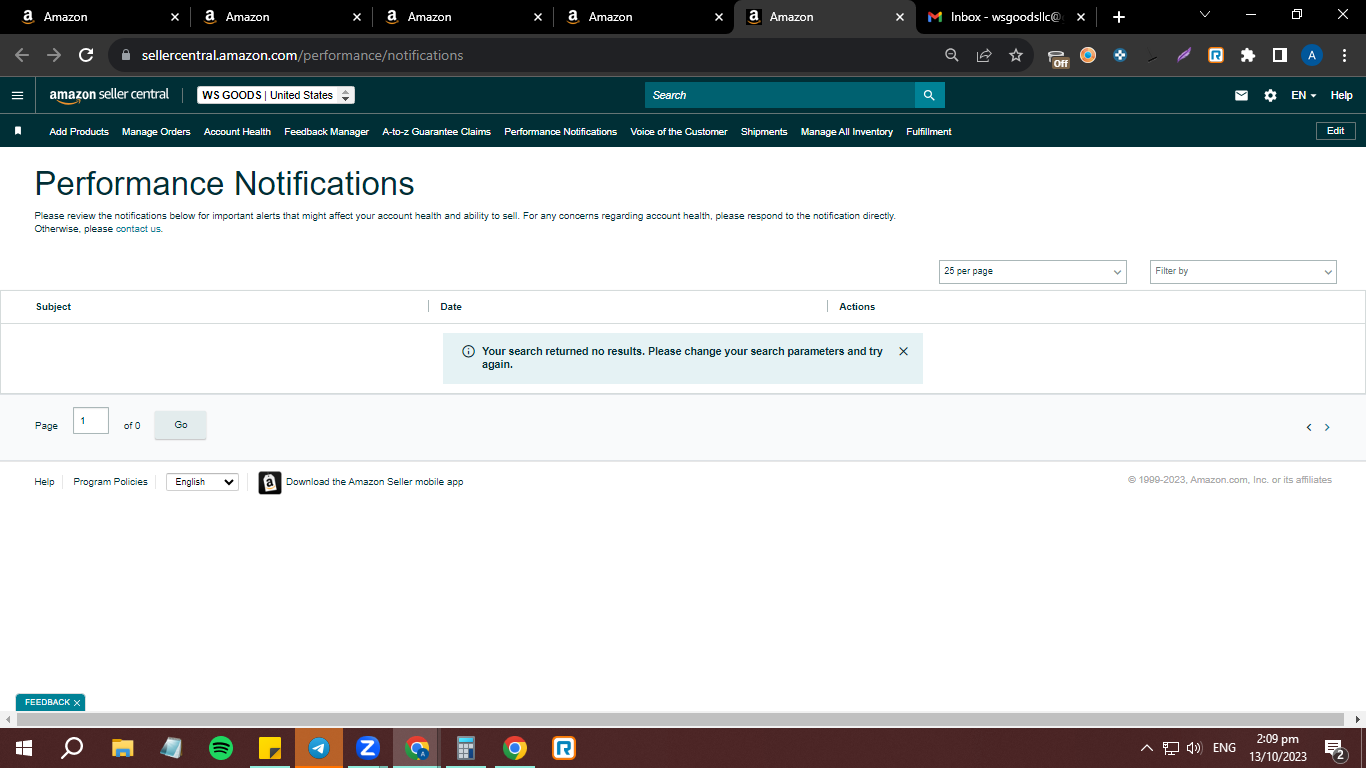Open the Seller Central mail messages icon

coord(1241,95)
